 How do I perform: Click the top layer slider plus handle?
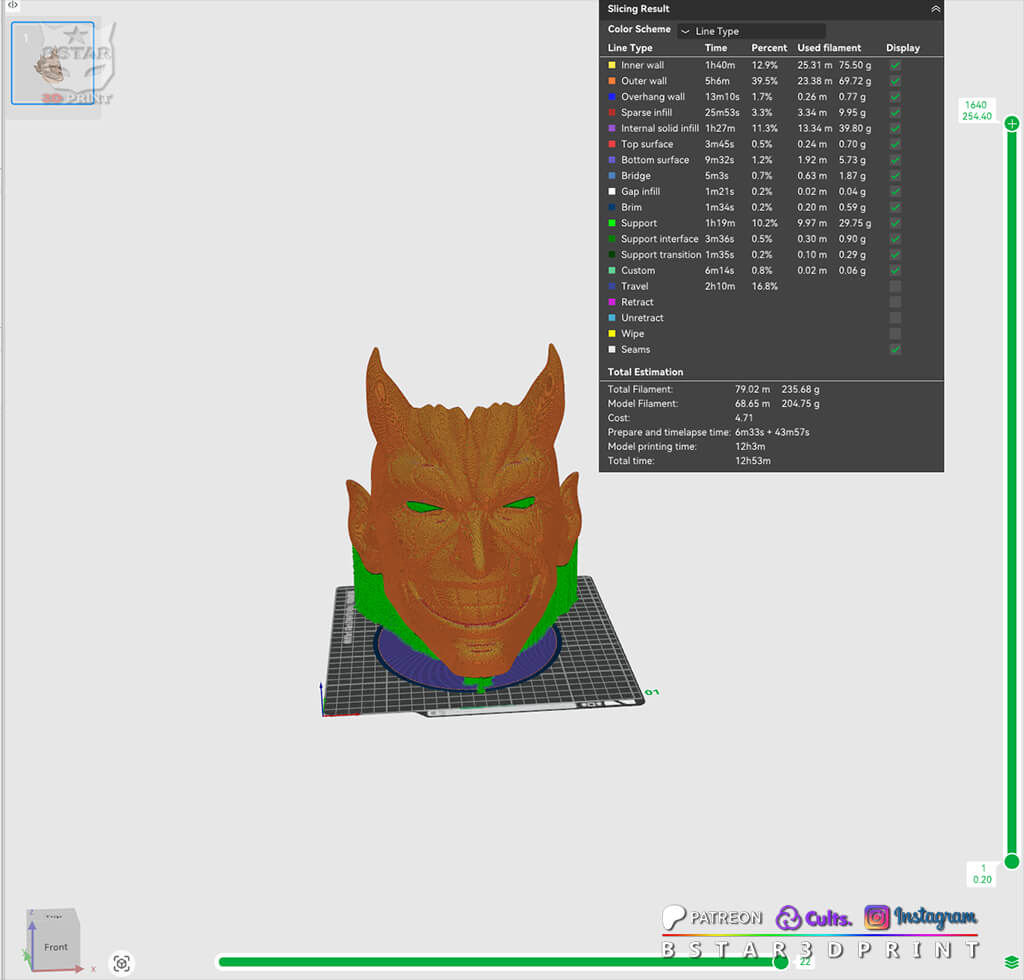coord(1012,124)
